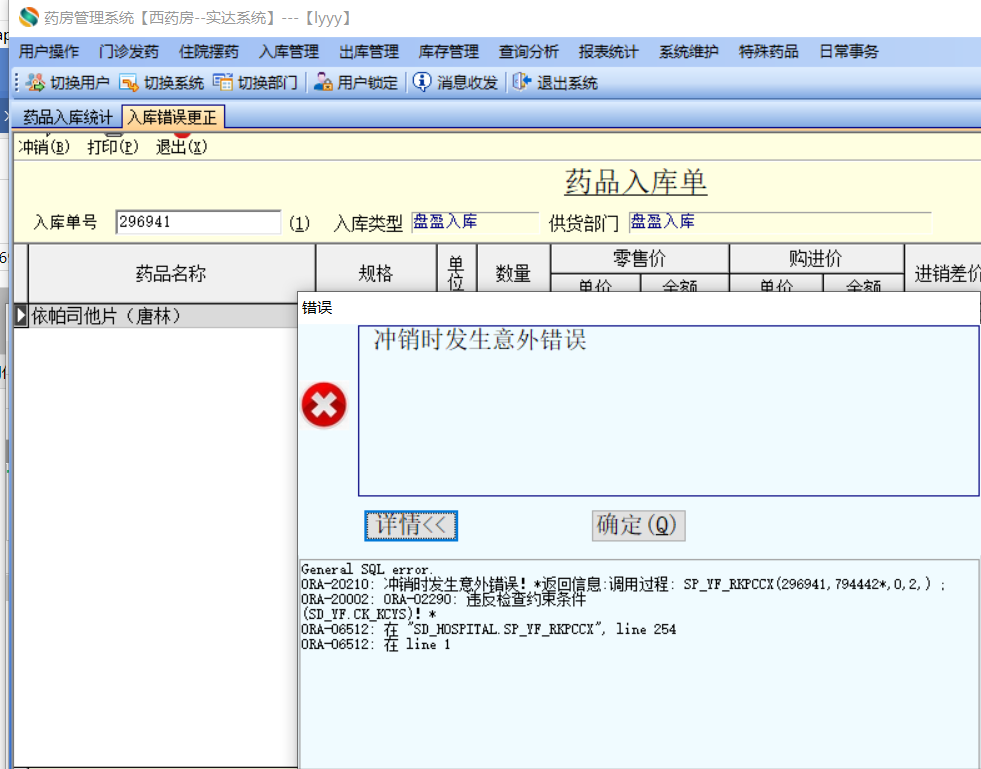Open the 查询分析 menu

[529, 51]
